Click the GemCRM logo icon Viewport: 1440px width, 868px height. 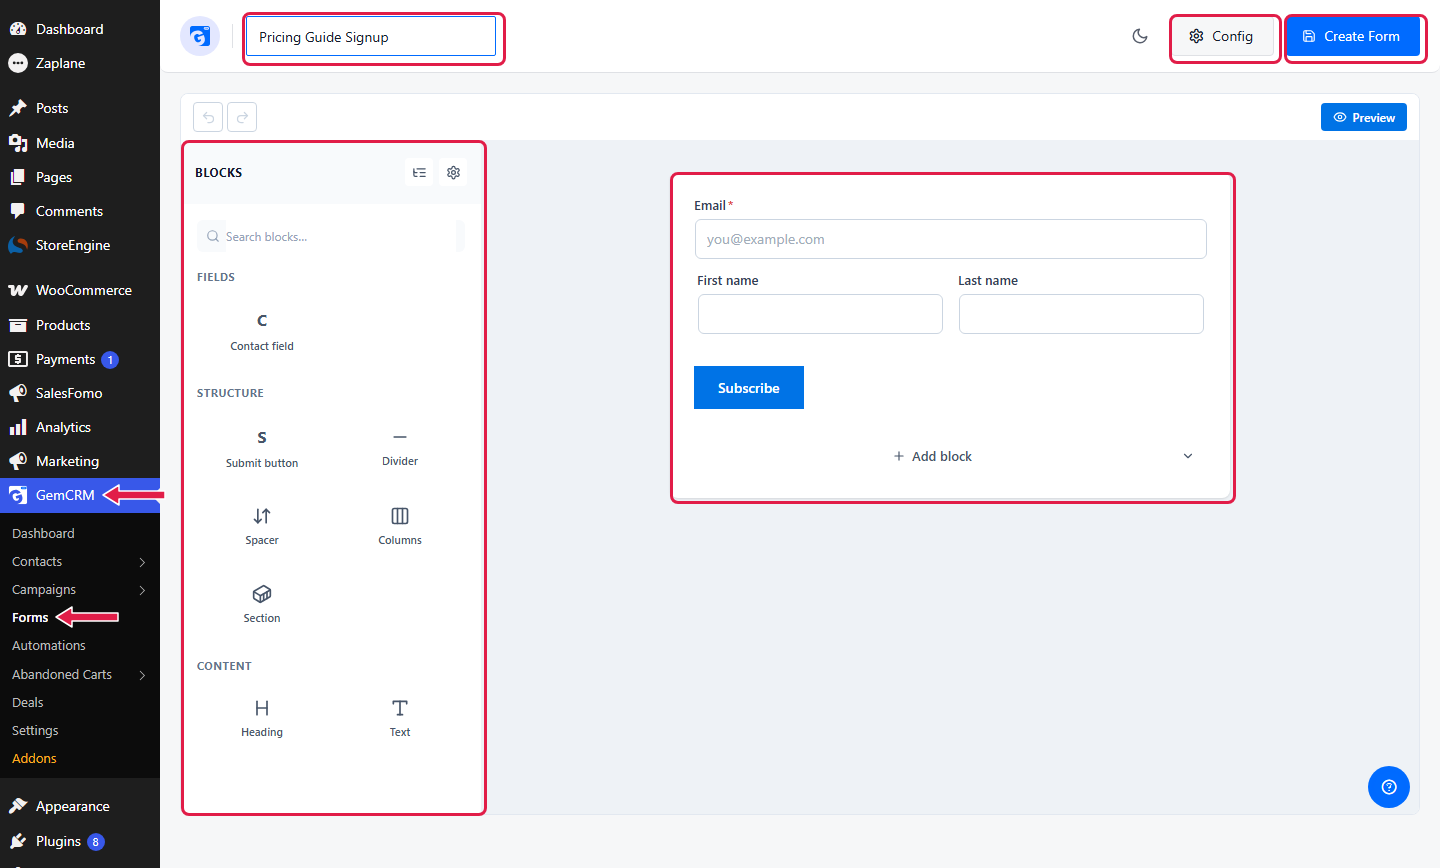pos(200,37)
